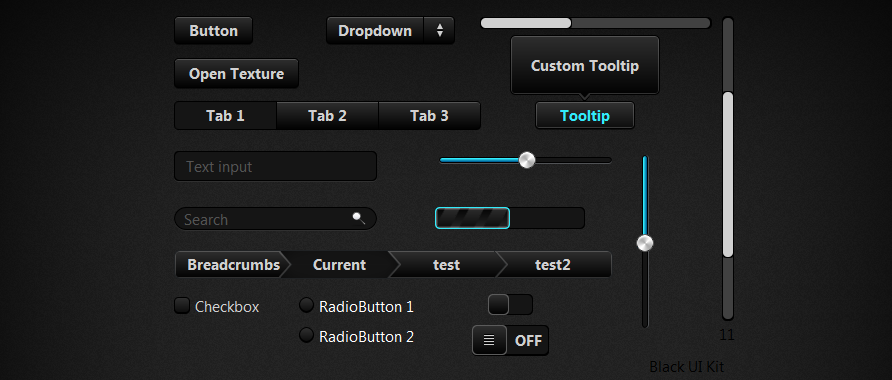Click the Button button
This screenshot has height=380, width=892.
tap(213, 31)
